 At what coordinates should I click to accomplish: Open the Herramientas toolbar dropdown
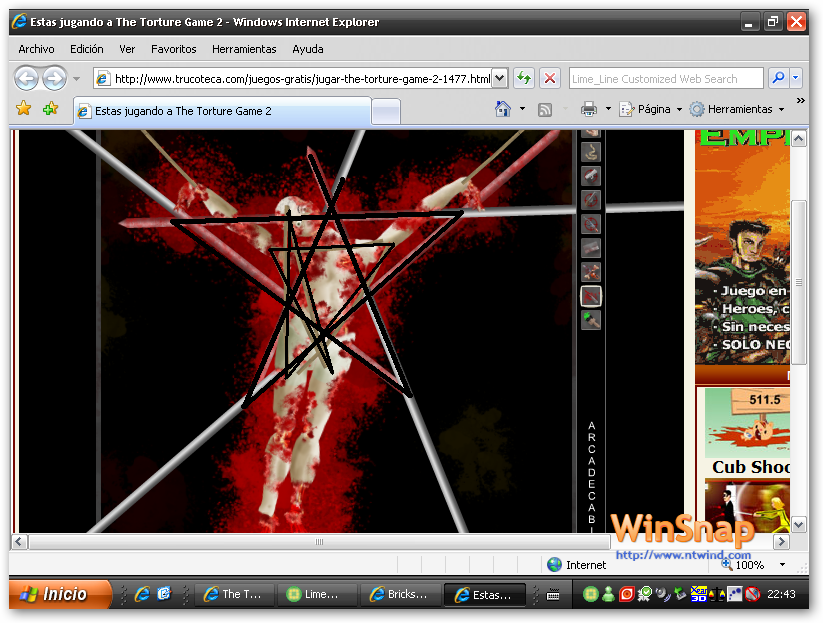tap(737, 109)
